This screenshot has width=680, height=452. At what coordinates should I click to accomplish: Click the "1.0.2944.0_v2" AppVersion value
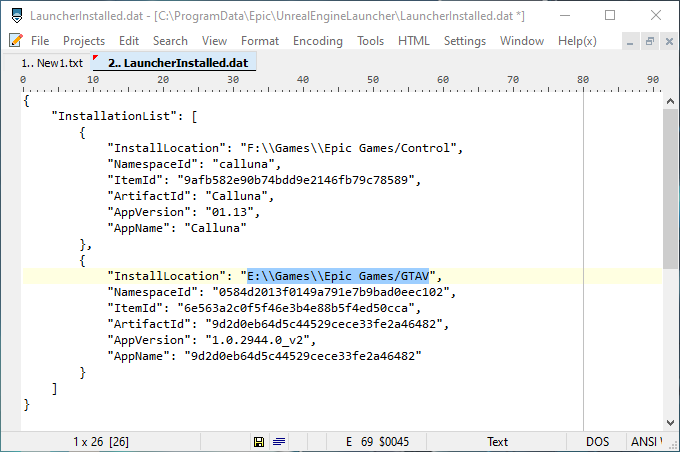click(257, 341)
